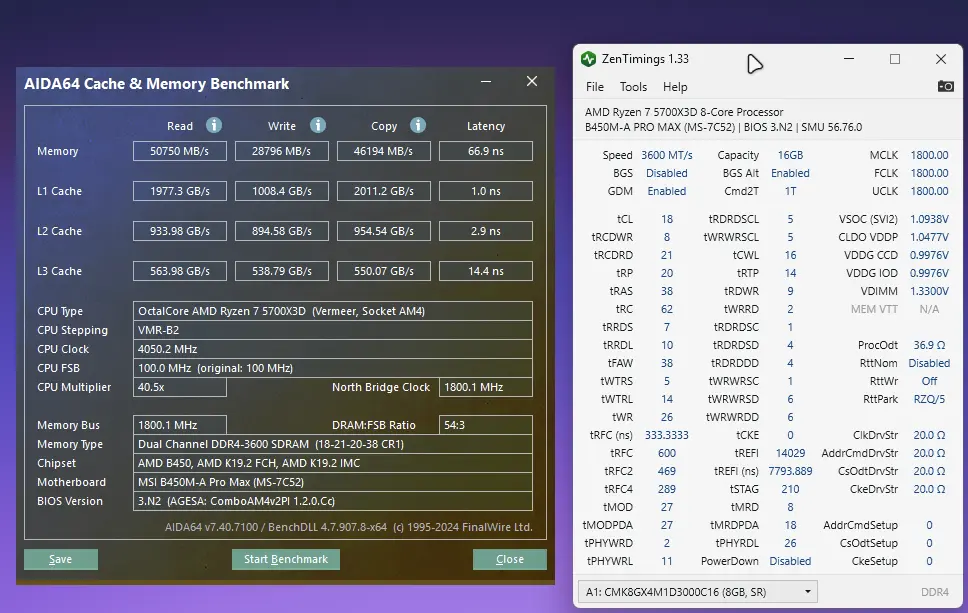
Task: Click the CPU Clock value 4050.2 MHz
Action: coord(333,349)
